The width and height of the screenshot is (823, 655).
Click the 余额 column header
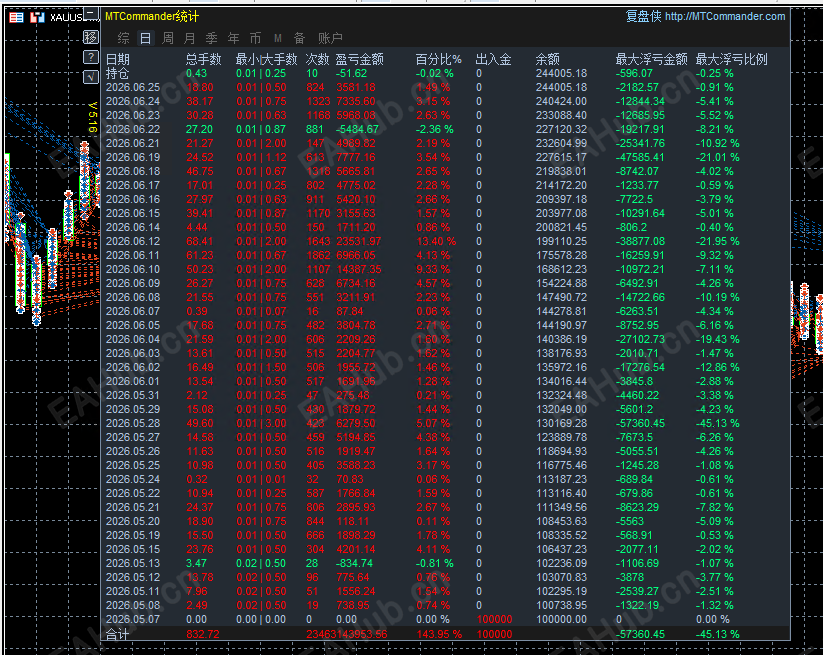pyautogui.click(x=547, y=59)
